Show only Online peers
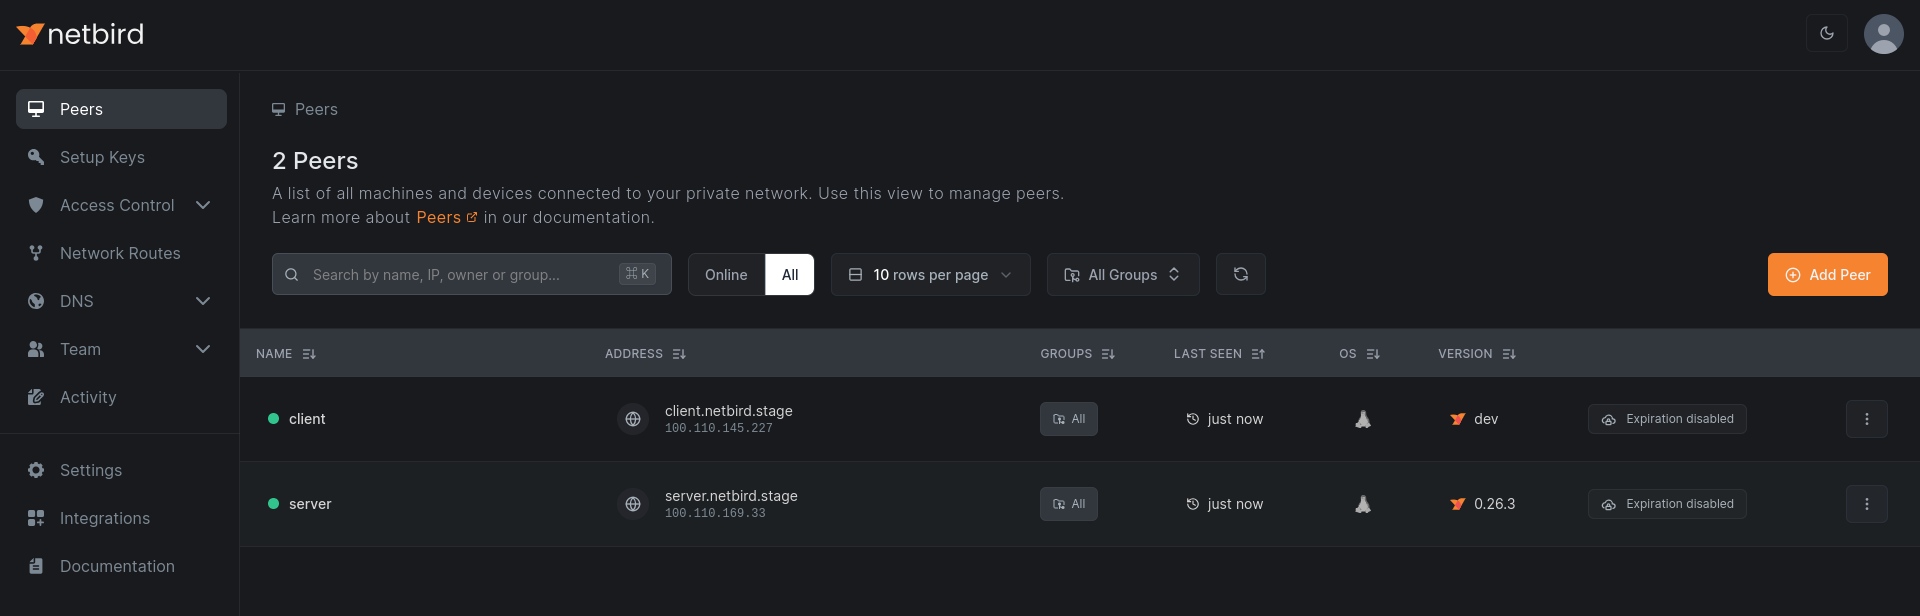The image size is (1920, 616). pos(726,275)
